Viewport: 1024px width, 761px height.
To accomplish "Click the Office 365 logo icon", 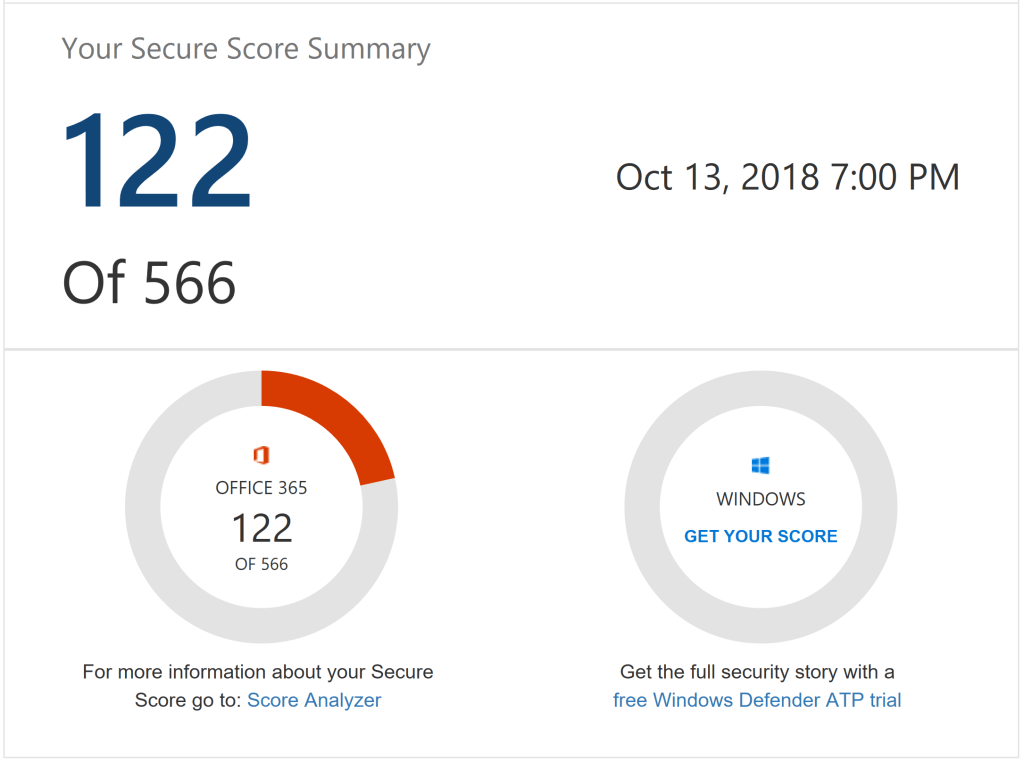I will point(261,456).
